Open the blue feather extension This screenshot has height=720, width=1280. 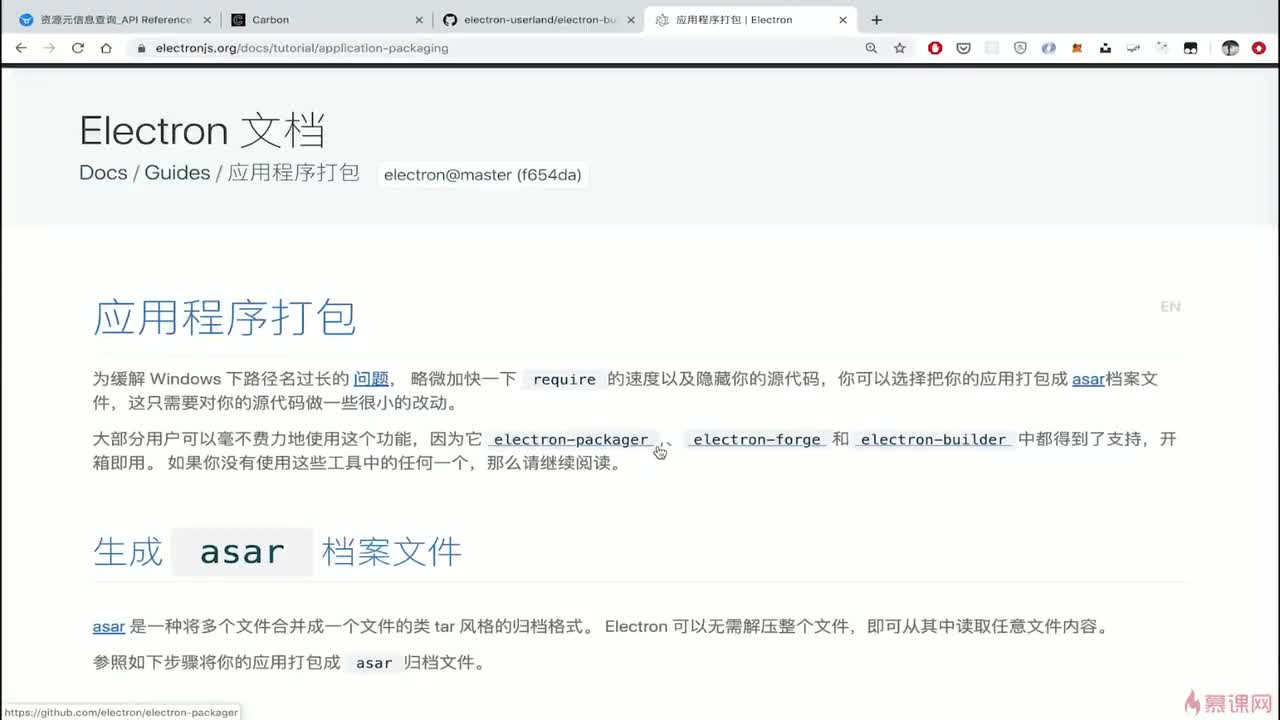(1048, 48)
